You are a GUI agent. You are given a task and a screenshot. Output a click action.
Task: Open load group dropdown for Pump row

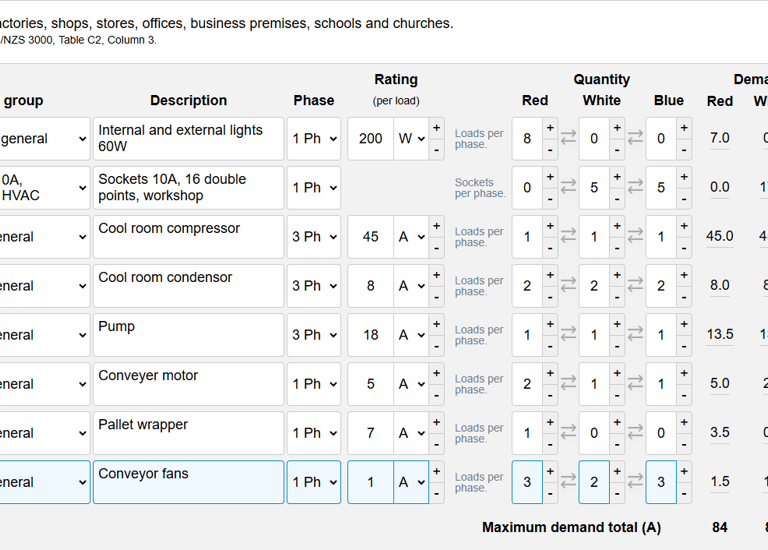[x=44, y=335]
